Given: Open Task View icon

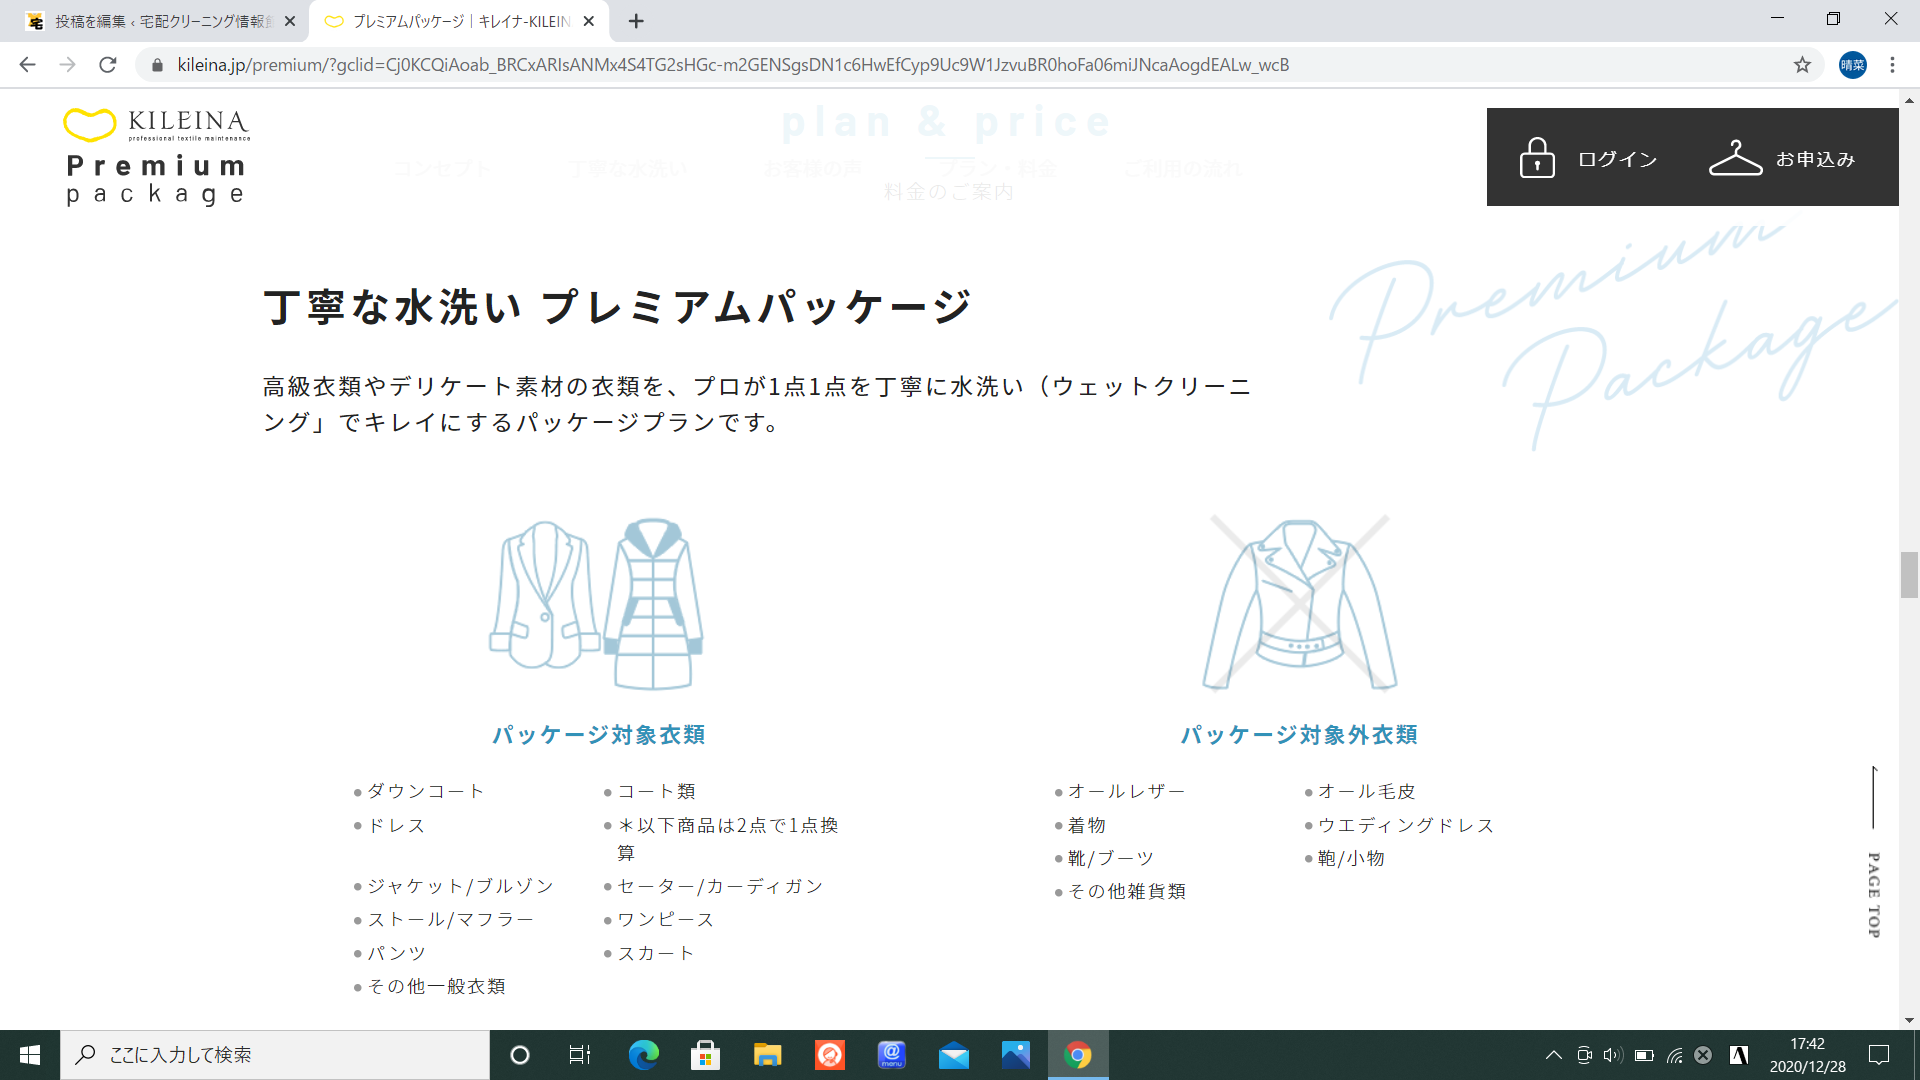Looking at the screenshot, I should pyautogui.click(x=580, y=1055).
